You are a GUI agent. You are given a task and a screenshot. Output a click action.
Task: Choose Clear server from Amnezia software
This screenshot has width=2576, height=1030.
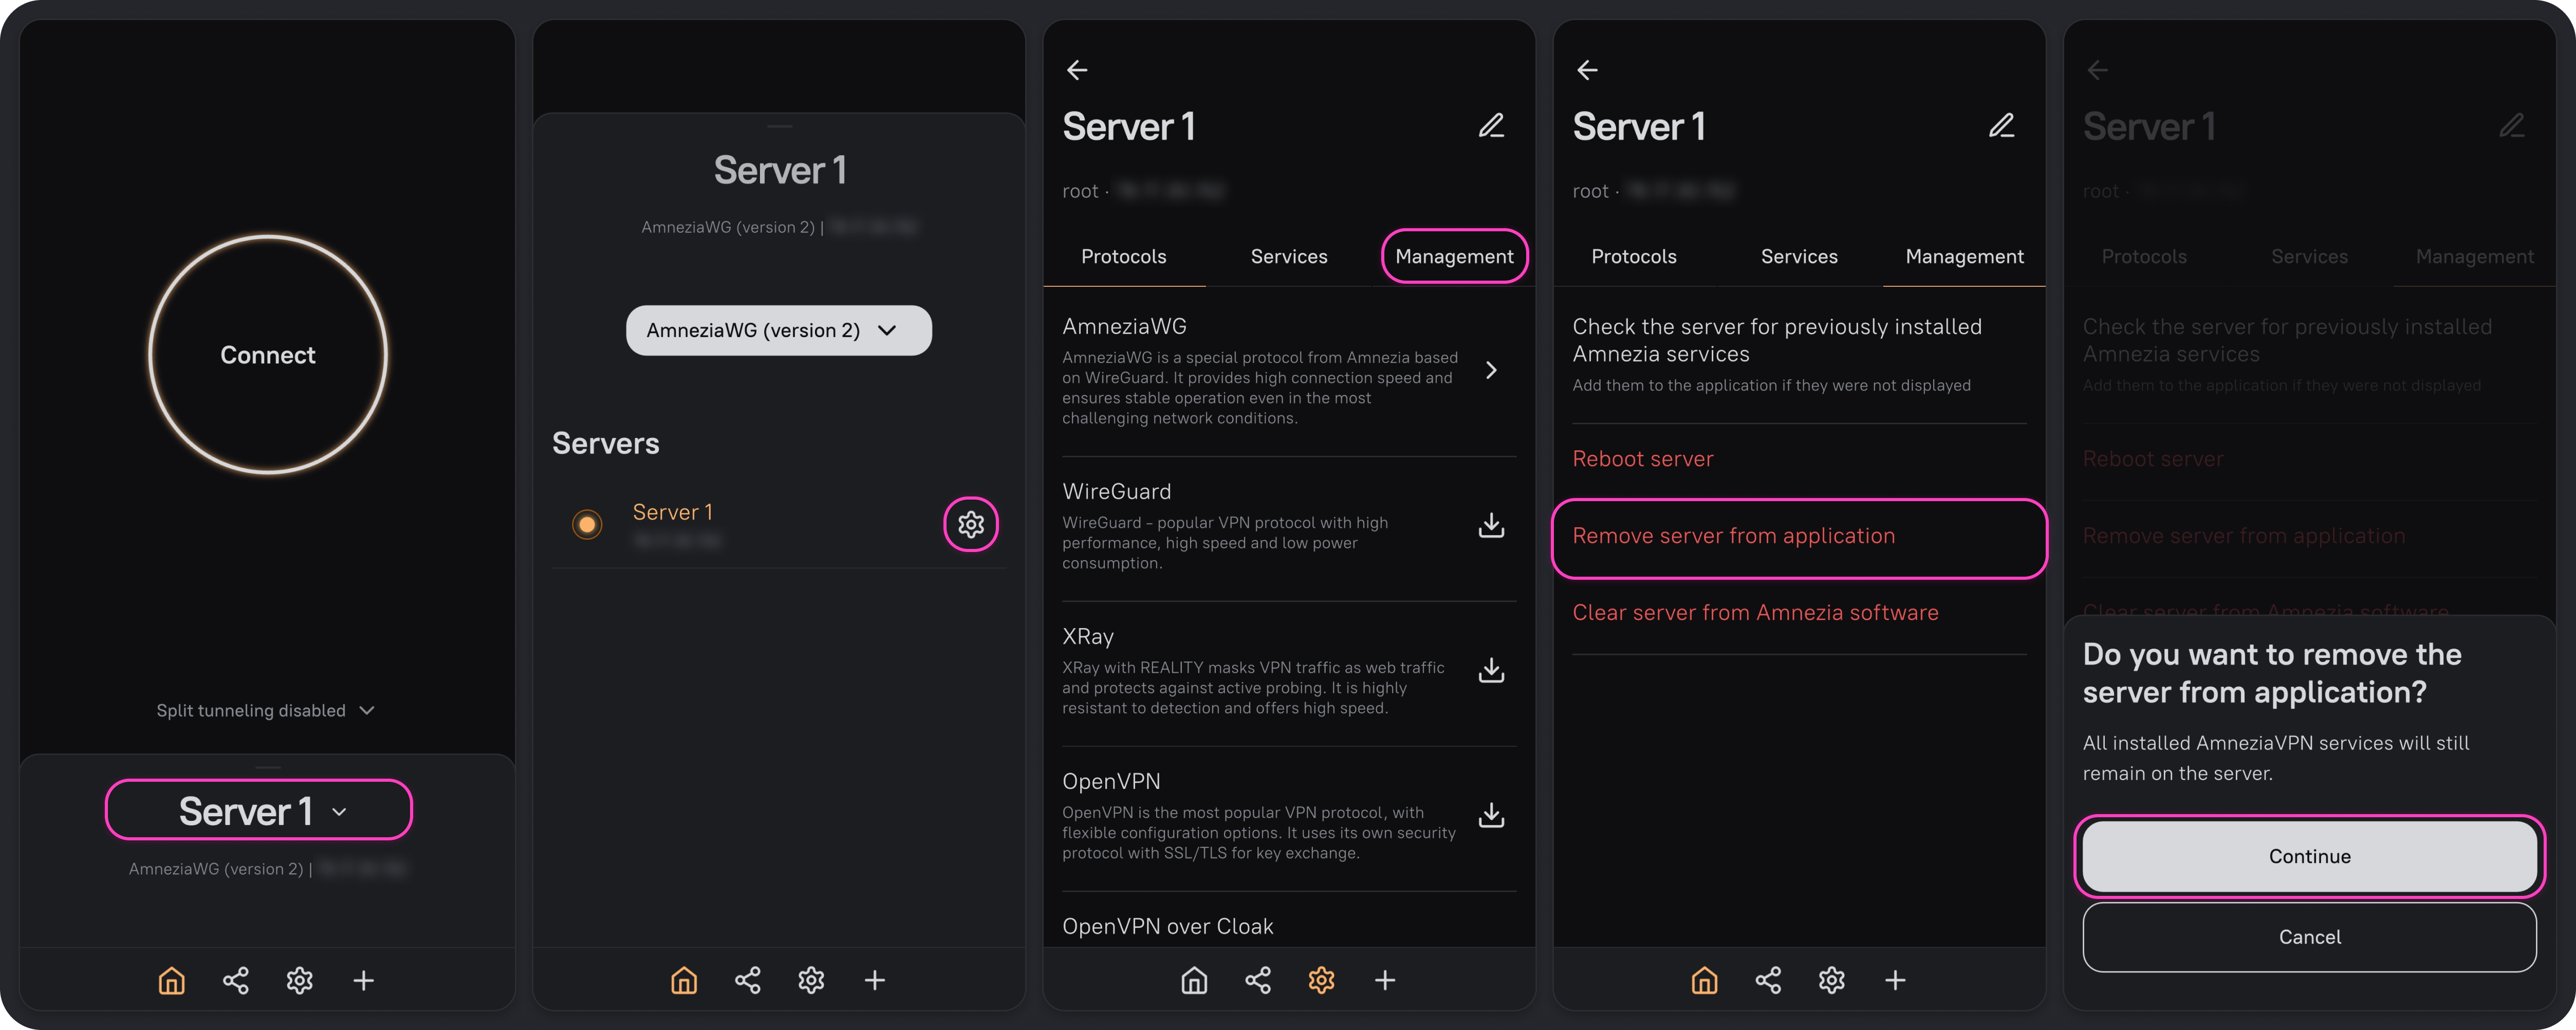click(x=1799, y=613)
